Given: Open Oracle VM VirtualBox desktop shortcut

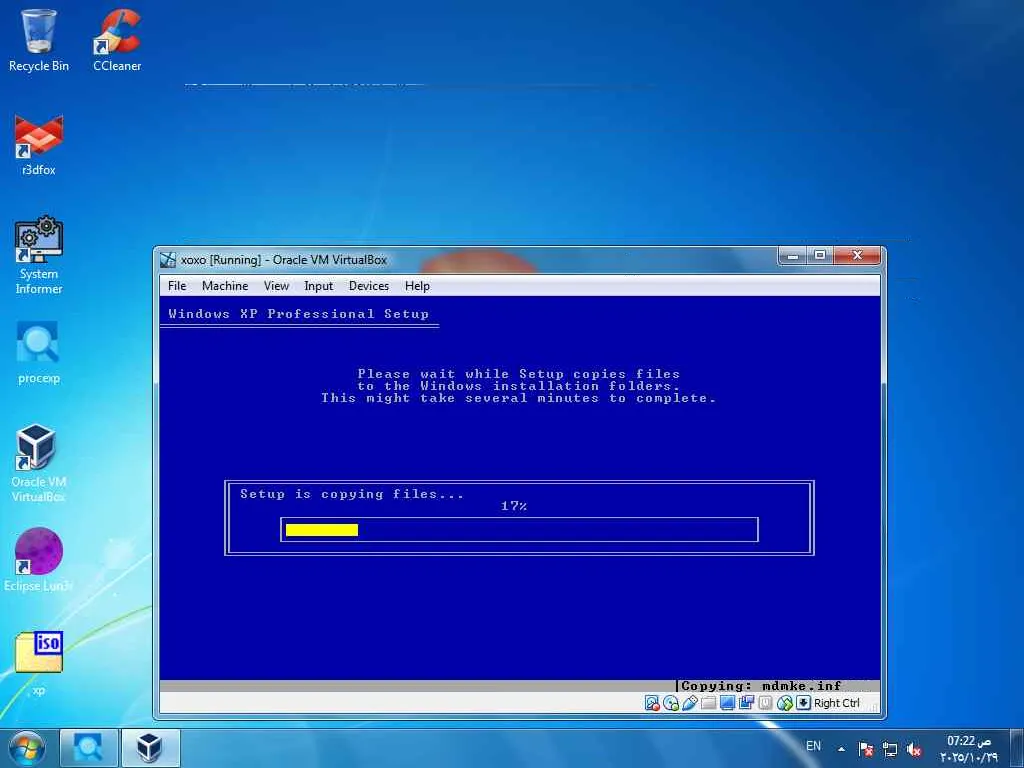Looking at the screenshot, I should click(x=39, y=463).
